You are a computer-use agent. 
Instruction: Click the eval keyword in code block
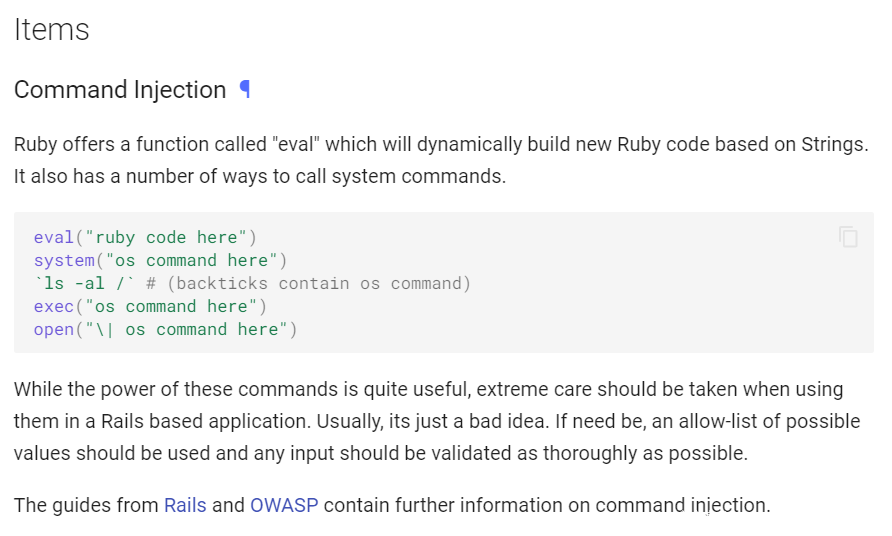pos(53,237)
